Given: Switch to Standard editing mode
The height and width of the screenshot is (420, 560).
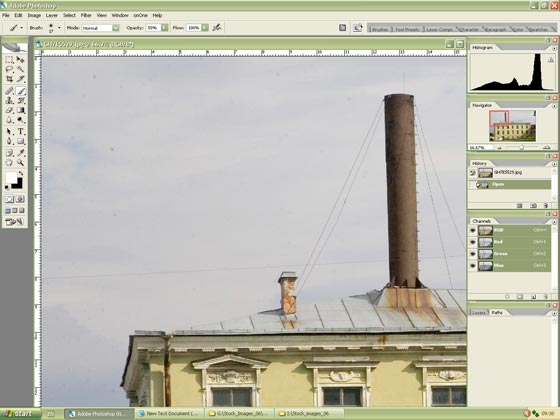Looking at the screenshot, I should tap(10, 199).
